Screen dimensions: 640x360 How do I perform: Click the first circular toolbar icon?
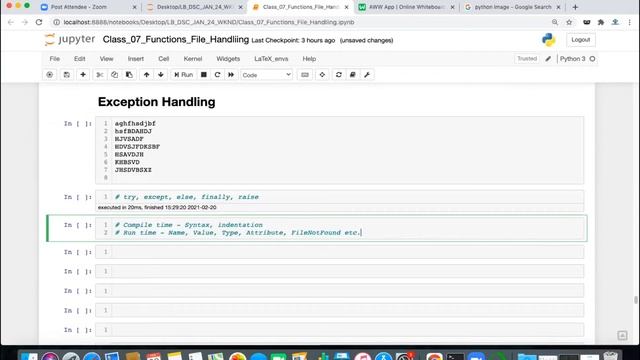pos(50,75)
